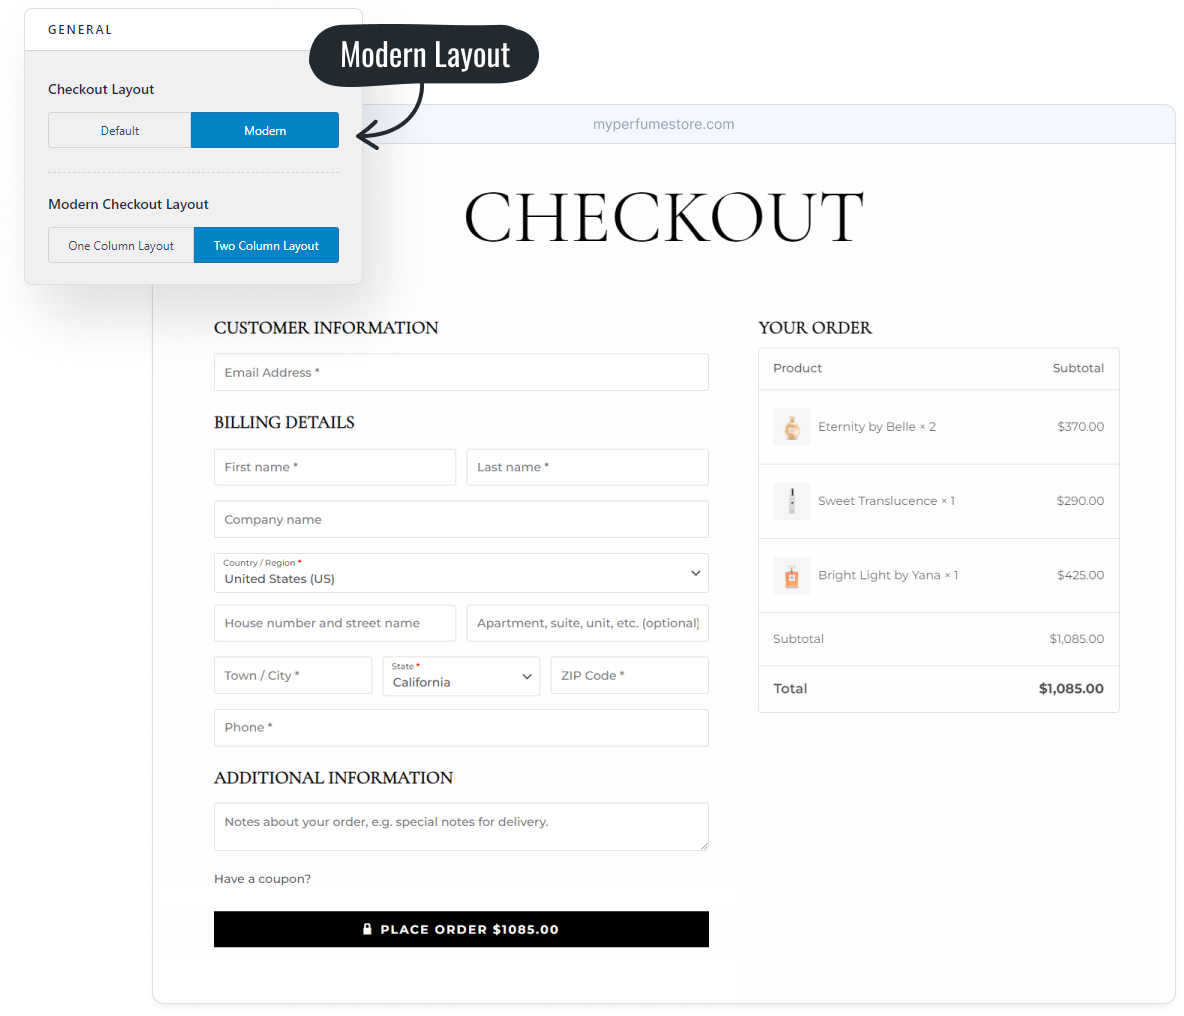Click the Sweet Translucence product thumbnail
Viewport: 1184px width, 1016px height.
pos(791,501)
